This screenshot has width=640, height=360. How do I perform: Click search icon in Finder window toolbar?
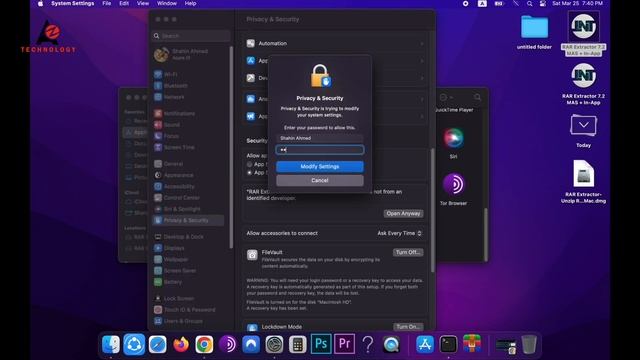pyautogui.click(x=477, y=97)
